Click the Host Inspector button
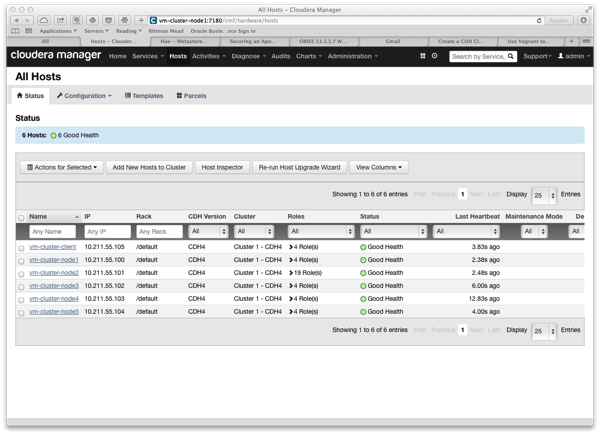The height and width of the screenshot is (435, 600). (x=222, y=167)
